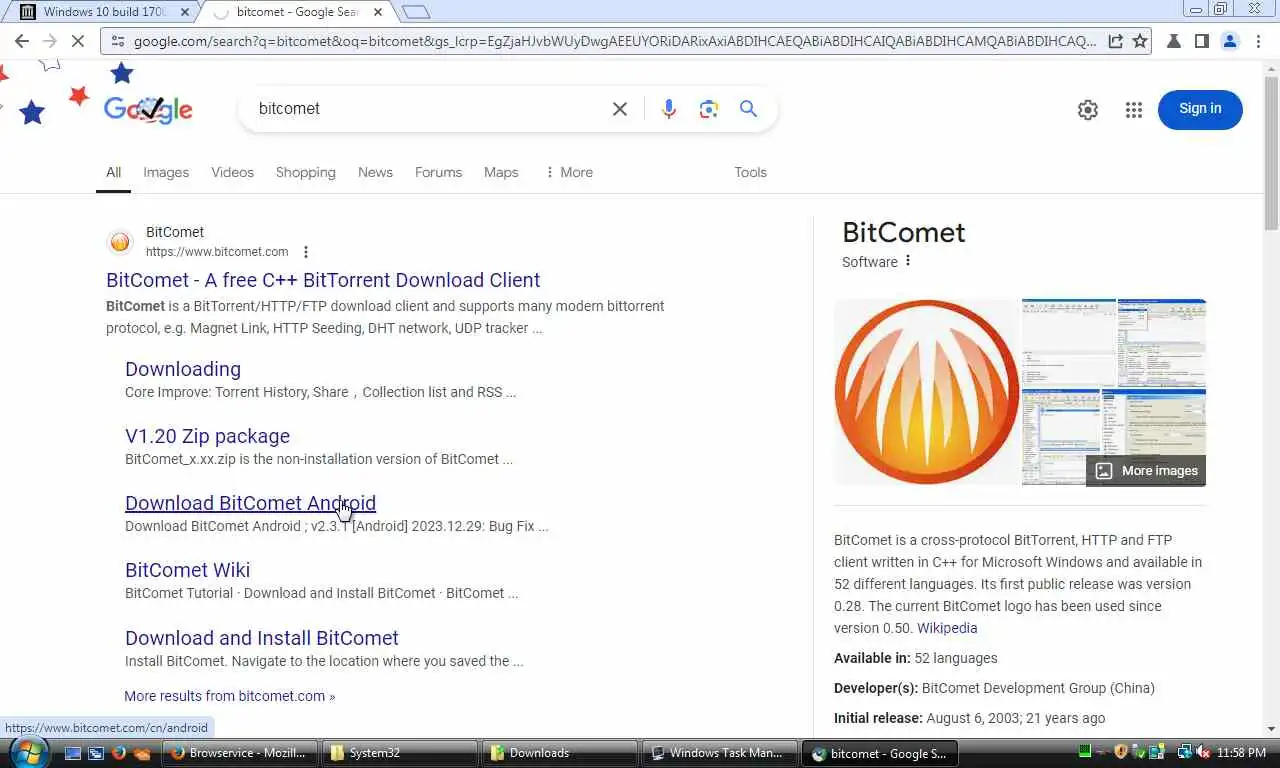Bookmark this page with the star icon
The image size is (1280, 768).
1140,41
